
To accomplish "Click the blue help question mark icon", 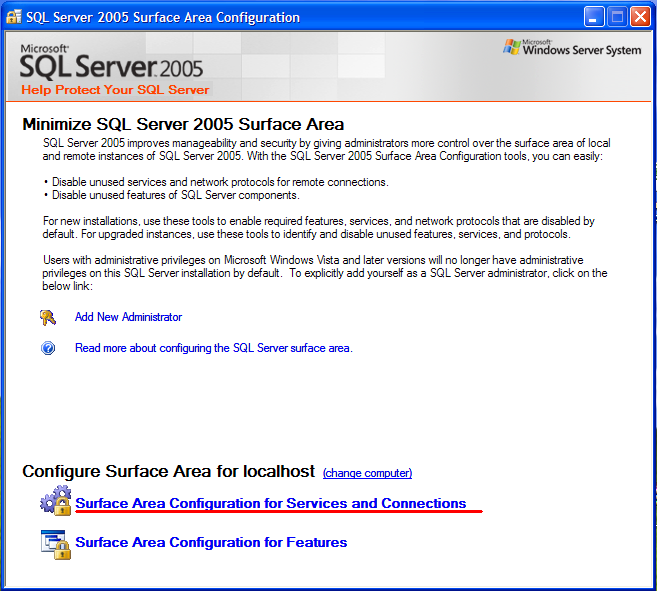I will point(48,348).
